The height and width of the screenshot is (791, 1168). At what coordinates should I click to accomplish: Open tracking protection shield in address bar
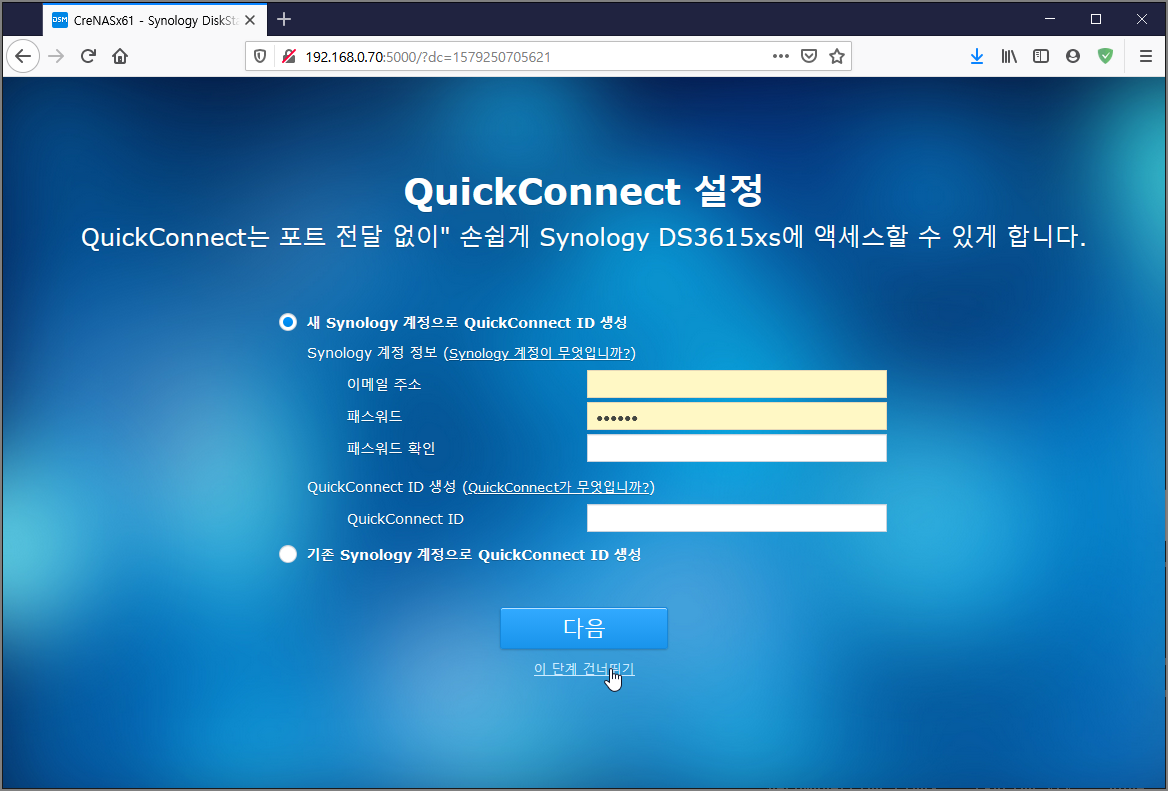click(260, 57)
